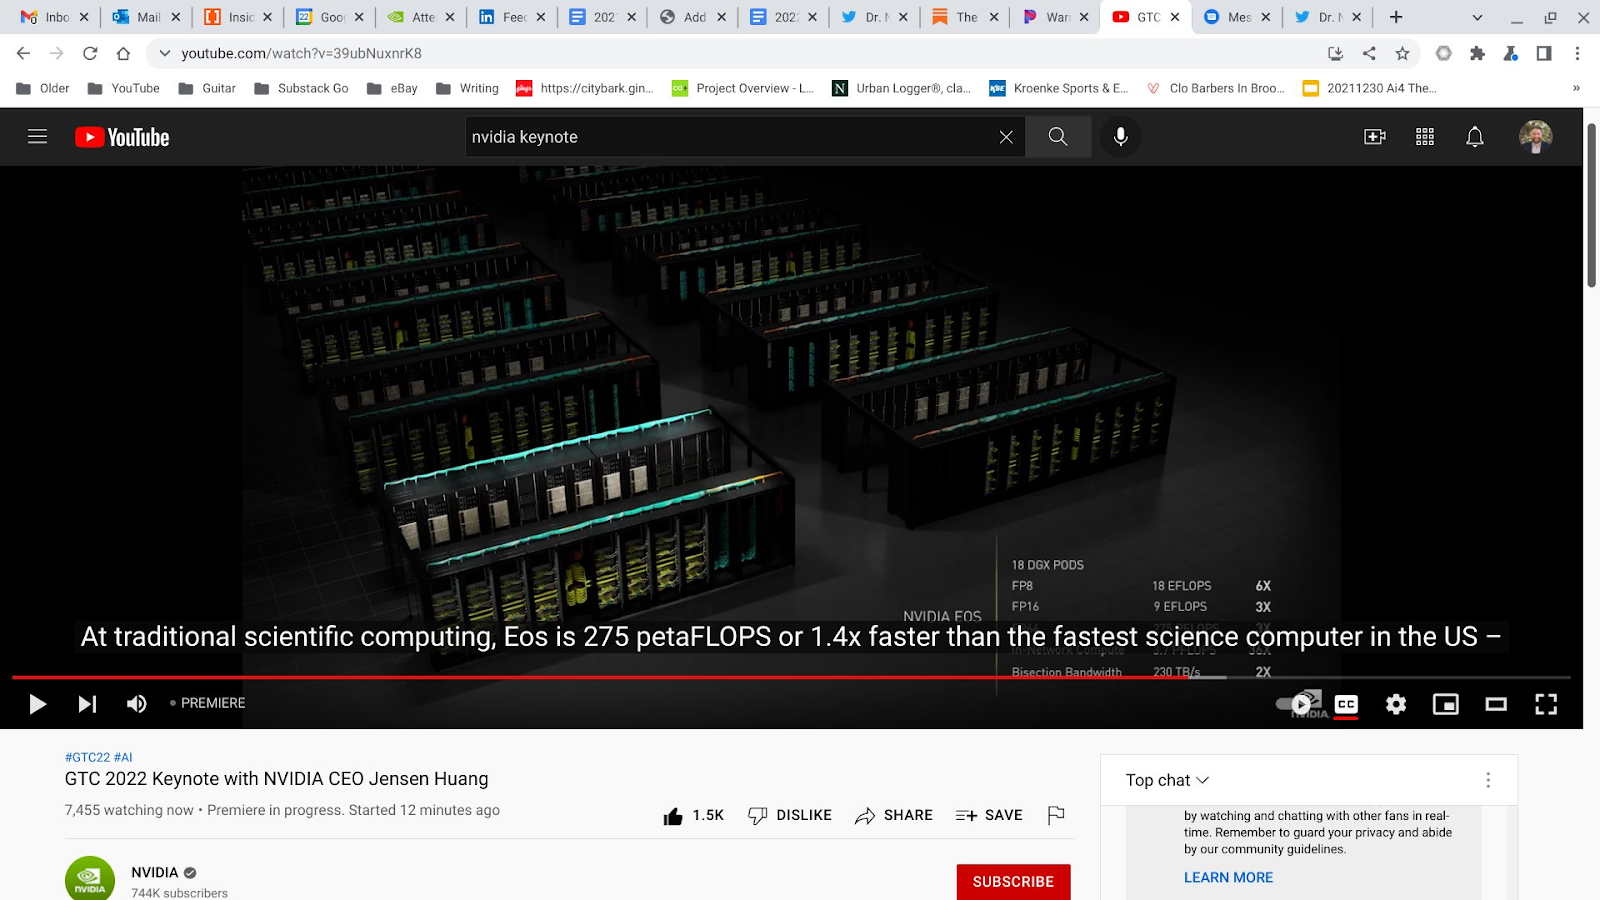The height and width of the screenshot is (900, 1600).
Task: Open the Extensions puzzle piece menu
Action: [x=1477, y=54]
